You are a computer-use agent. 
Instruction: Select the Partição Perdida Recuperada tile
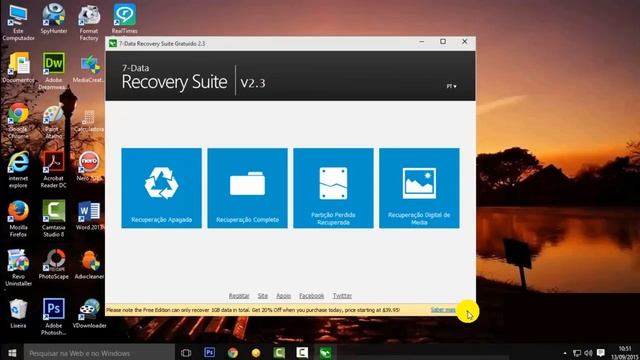coord(333,188)
